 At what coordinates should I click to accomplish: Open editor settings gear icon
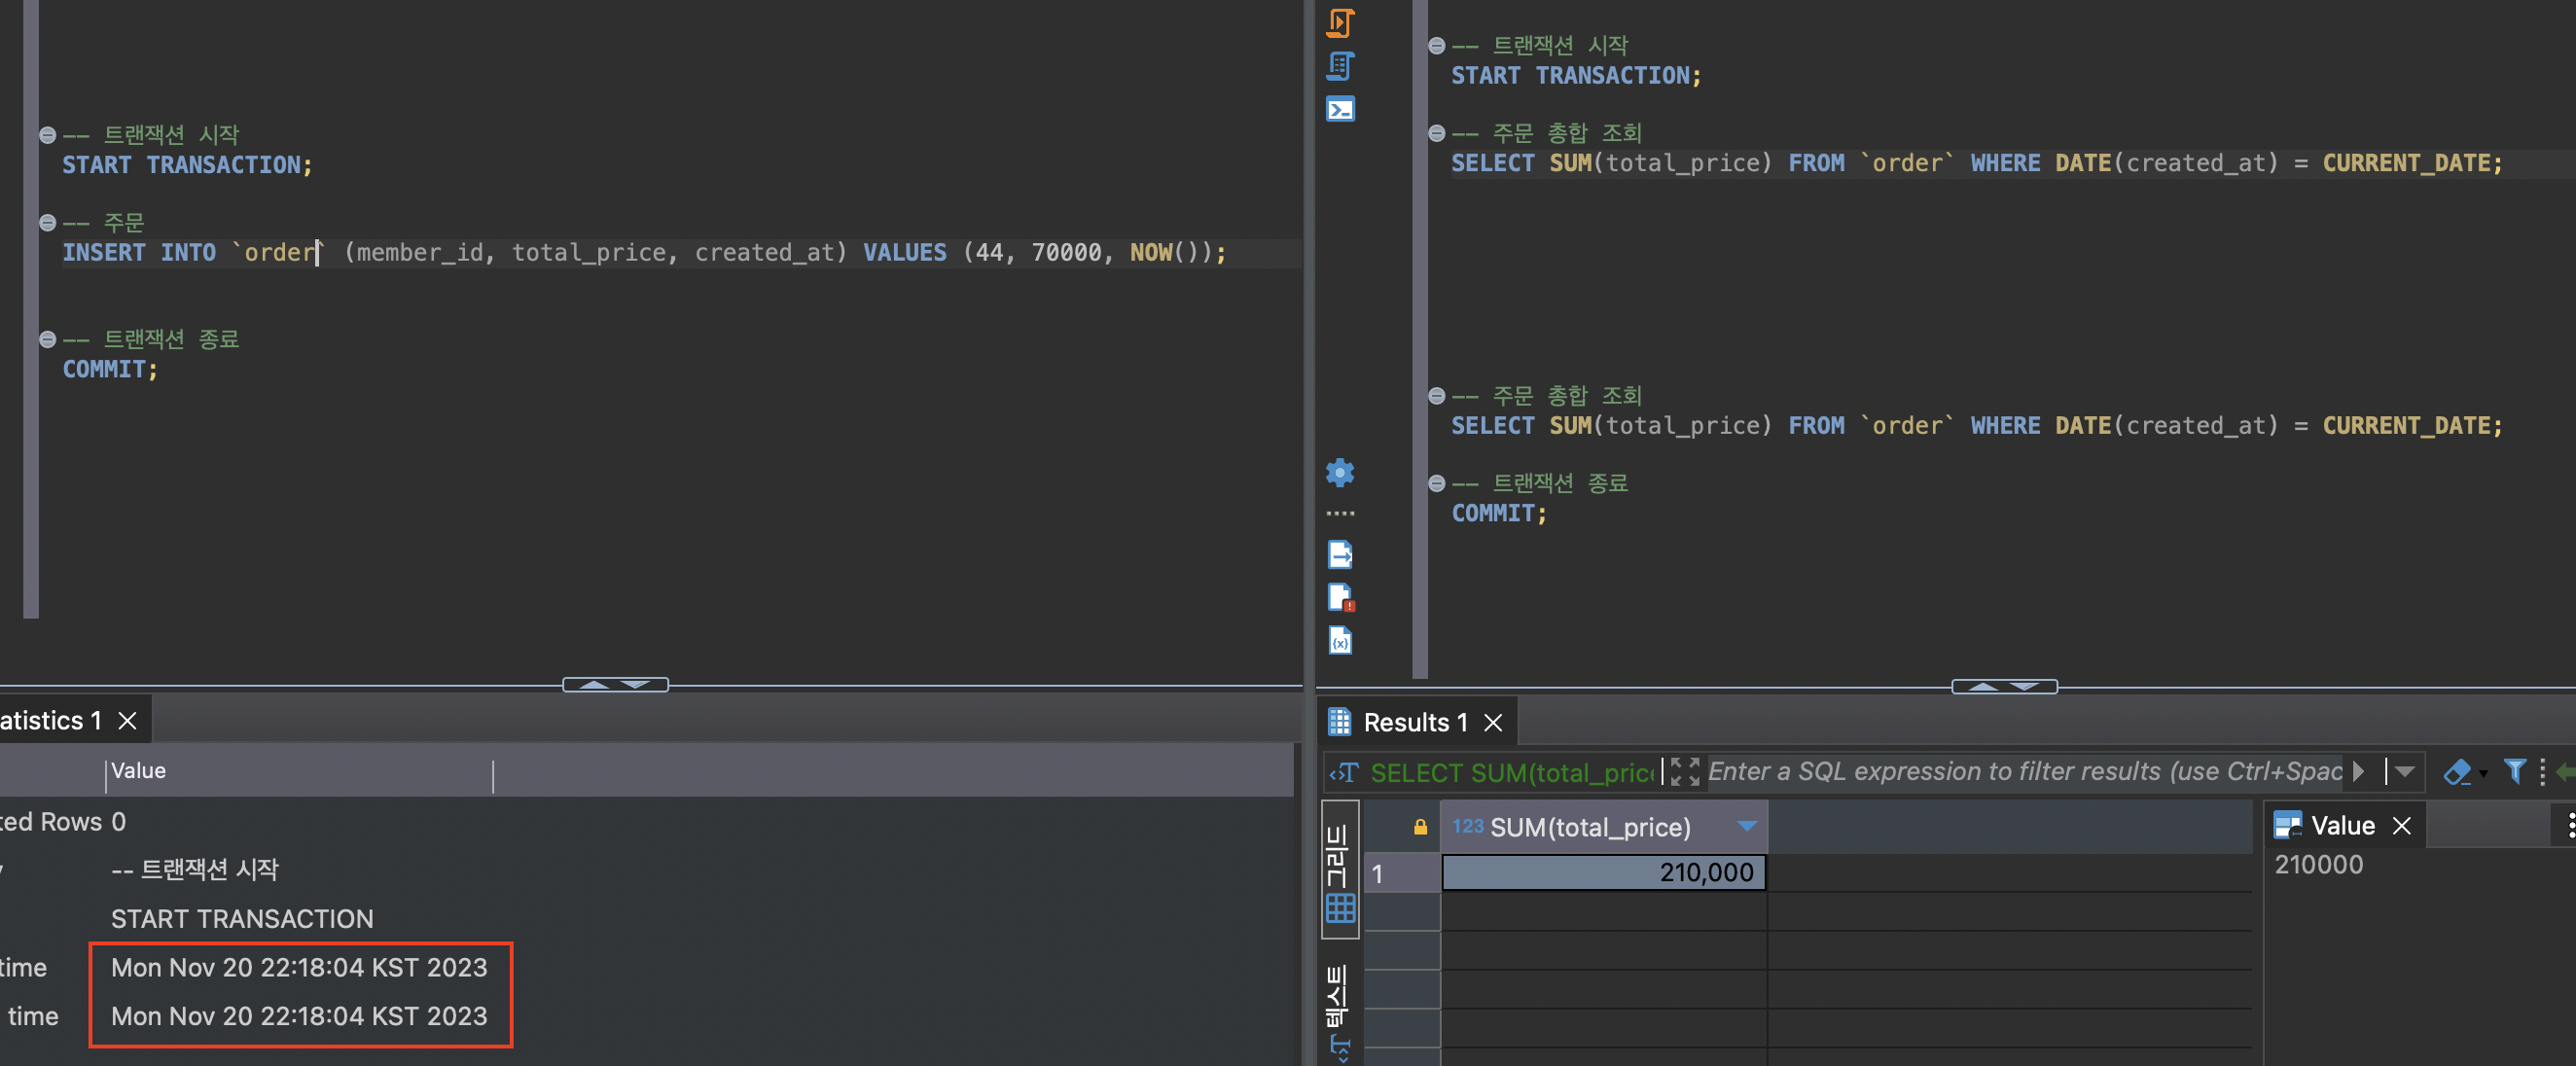(x=1340, y=472)
